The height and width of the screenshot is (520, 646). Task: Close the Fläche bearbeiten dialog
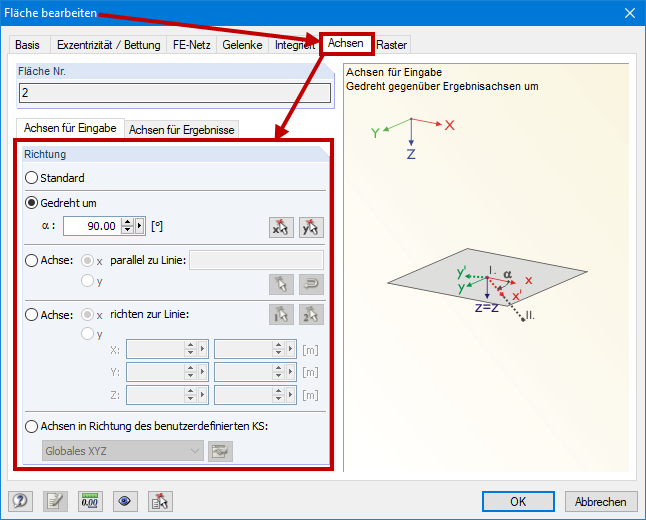(630, 13)
